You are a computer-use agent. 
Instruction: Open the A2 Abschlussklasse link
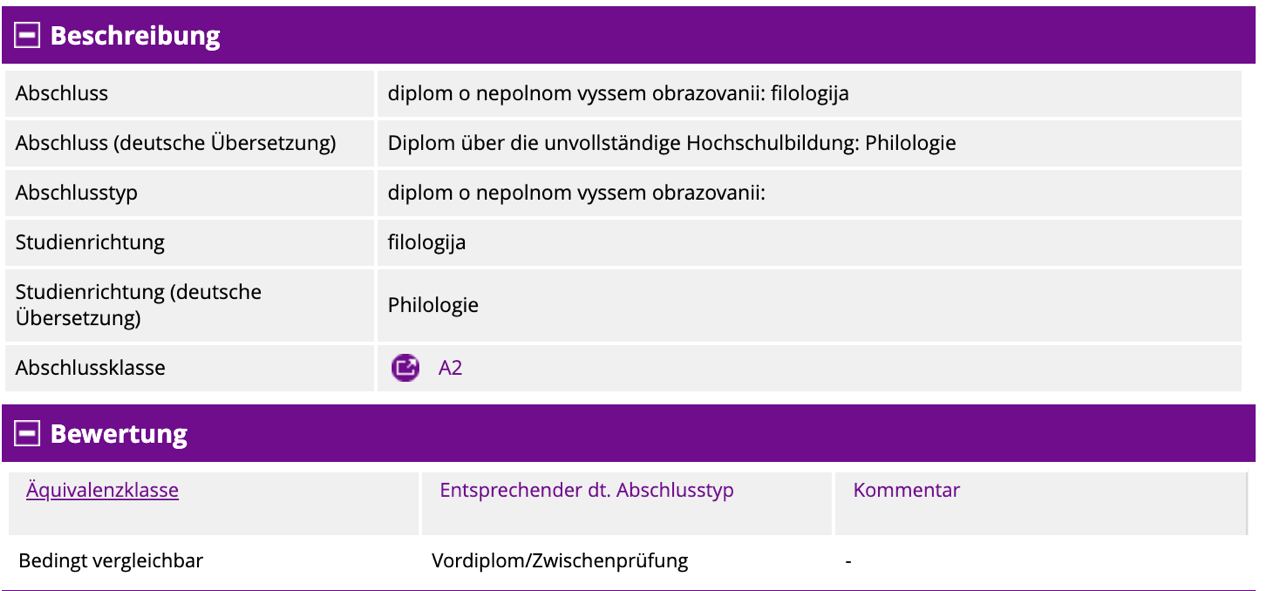450,368
